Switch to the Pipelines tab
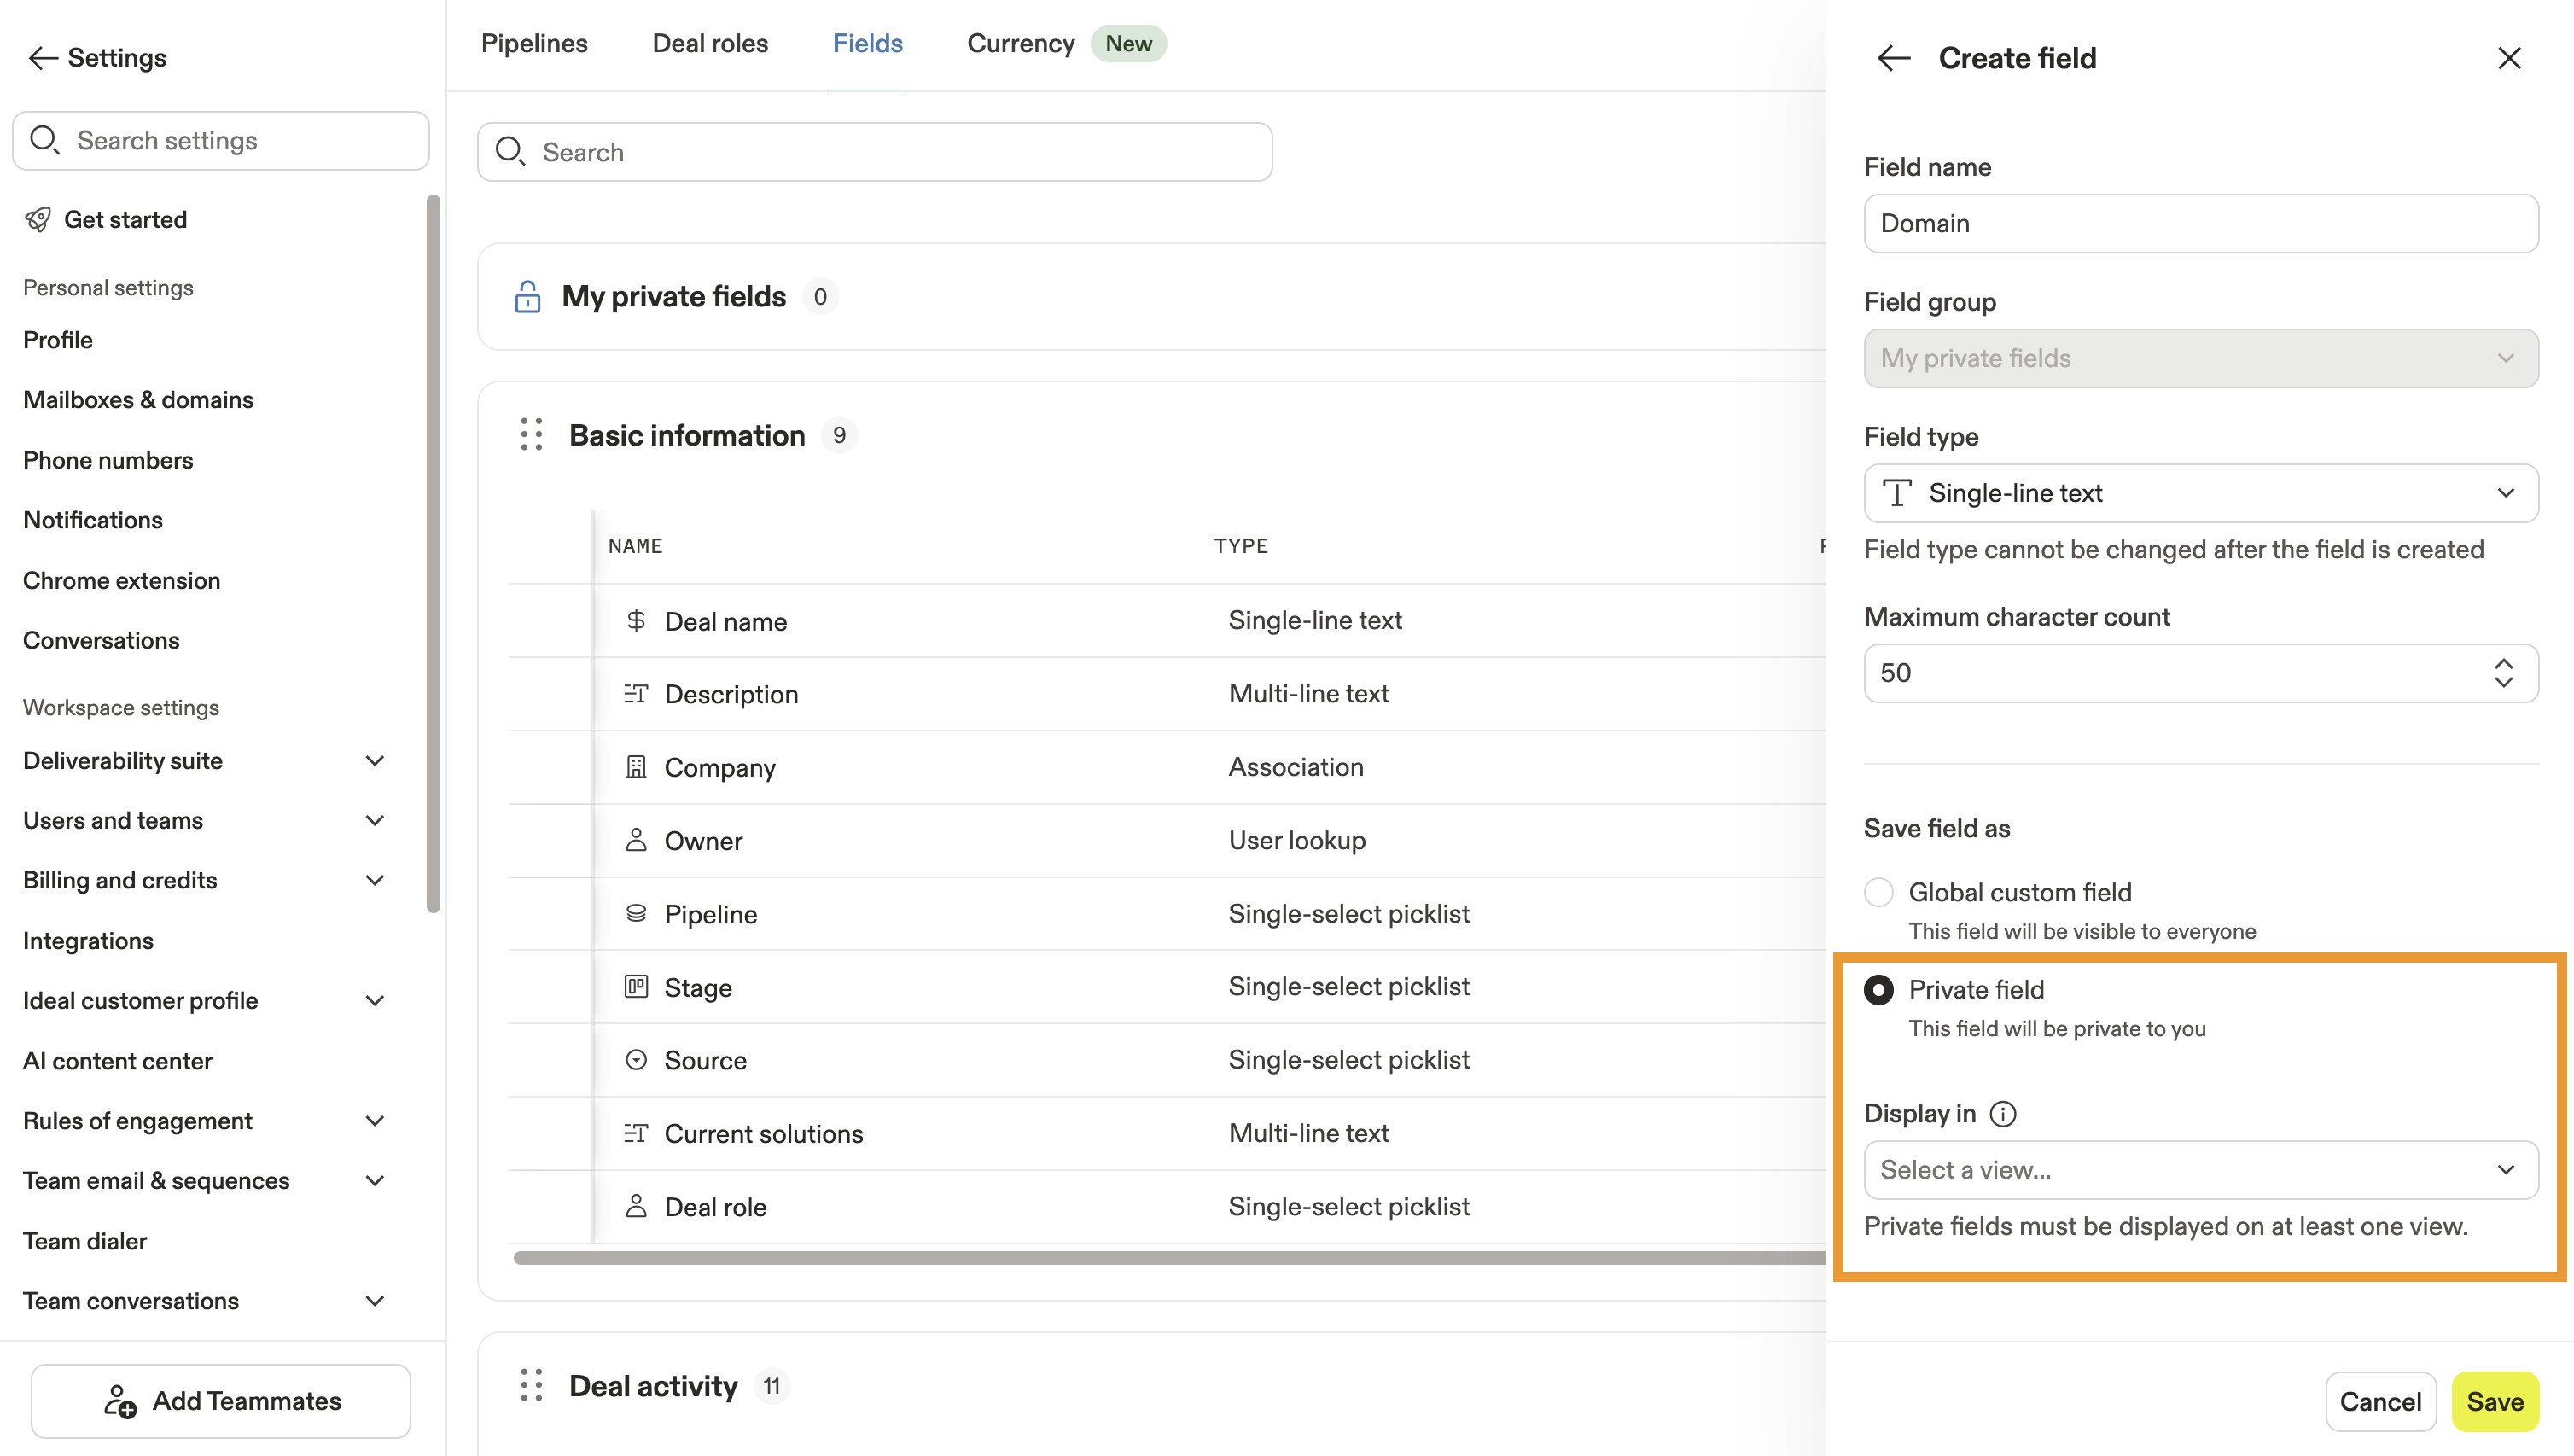This screenshot has width=2574, height=1456. click(x=534, y=44)
